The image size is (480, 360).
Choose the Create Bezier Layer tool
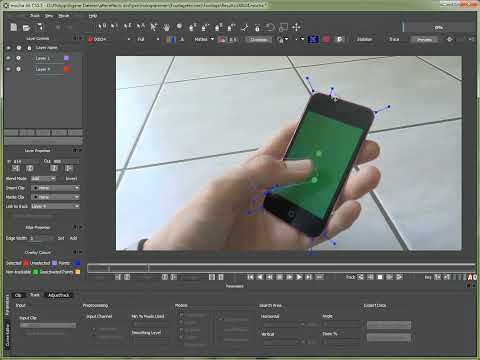pos(219,27)
